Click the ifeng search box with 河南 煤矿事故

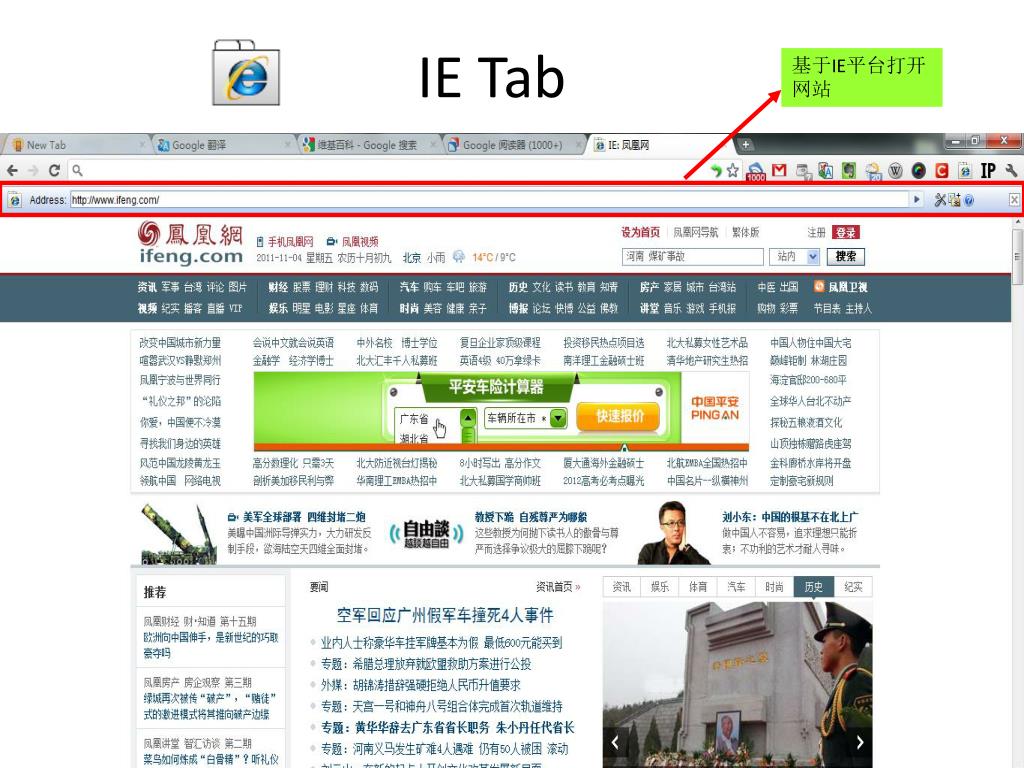click(692, 257)
